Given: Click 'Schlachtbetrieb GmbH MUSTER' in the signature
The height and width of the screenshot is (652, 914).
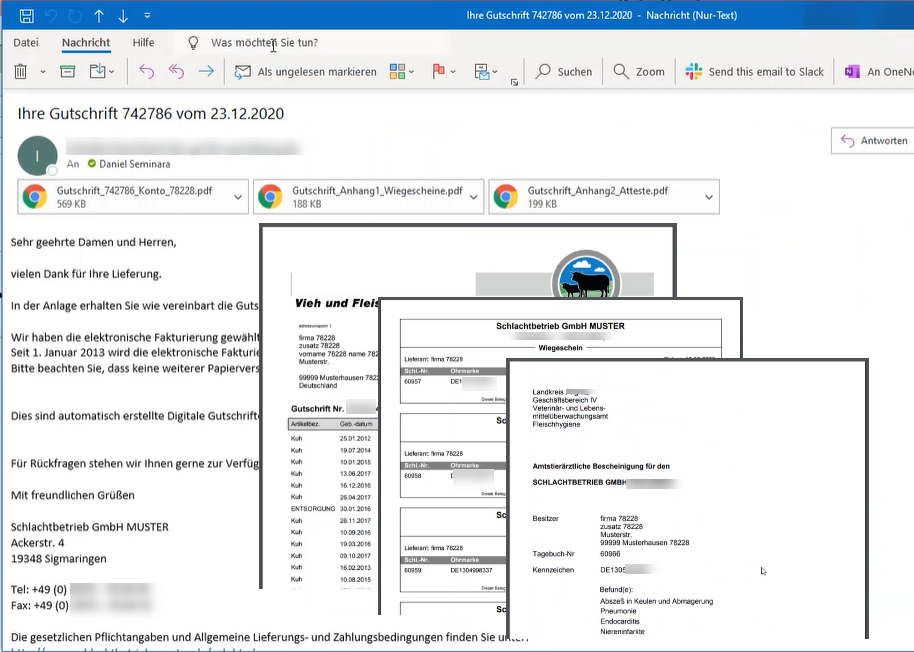Looking at the screenshot, I should (x=90, y=527).
